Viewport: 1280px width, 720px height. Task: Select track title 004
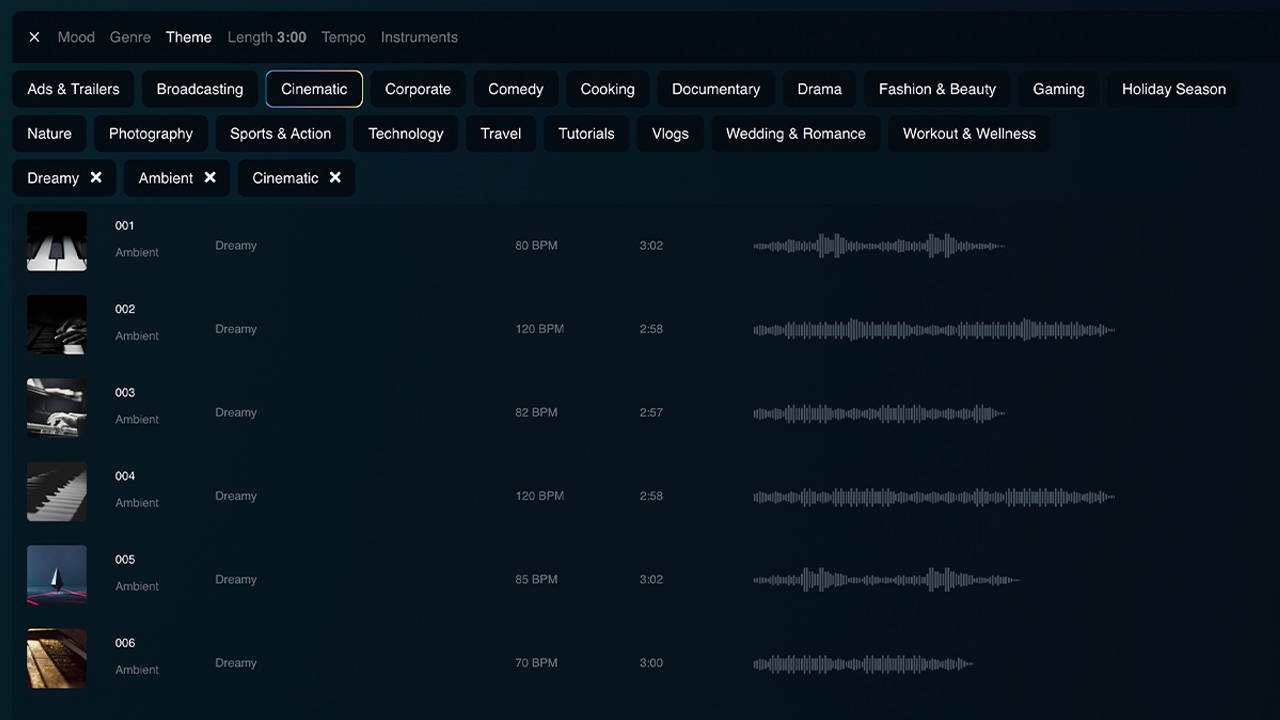click(x=125, y=476)
